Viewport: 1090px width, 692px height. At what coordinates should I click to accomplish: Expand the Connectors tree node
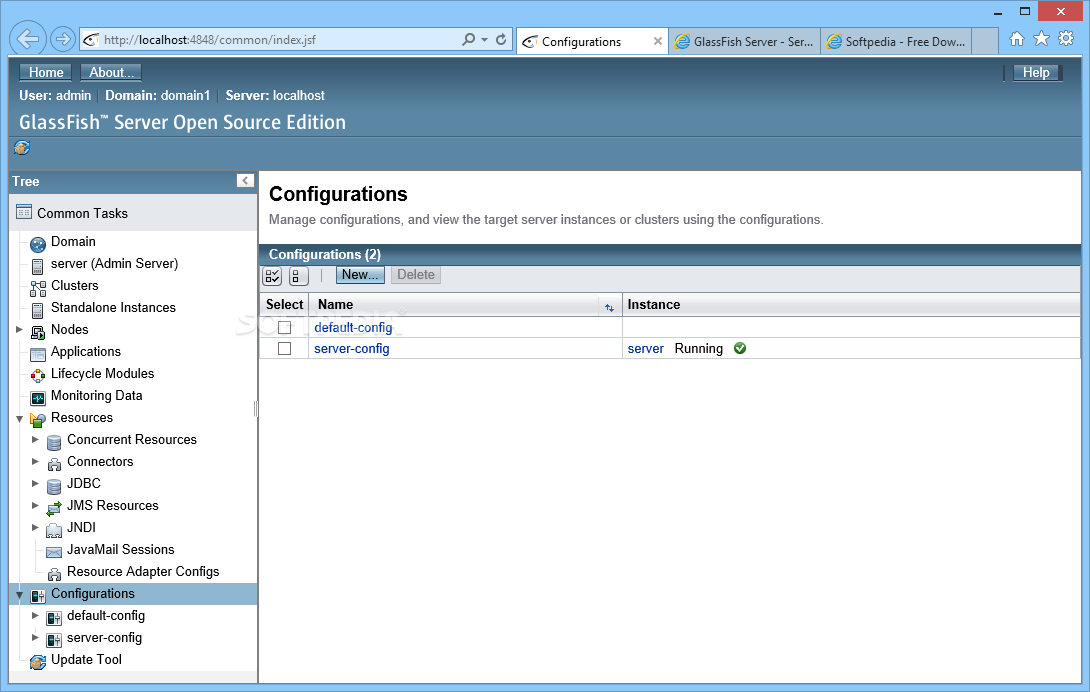point(35,462)
